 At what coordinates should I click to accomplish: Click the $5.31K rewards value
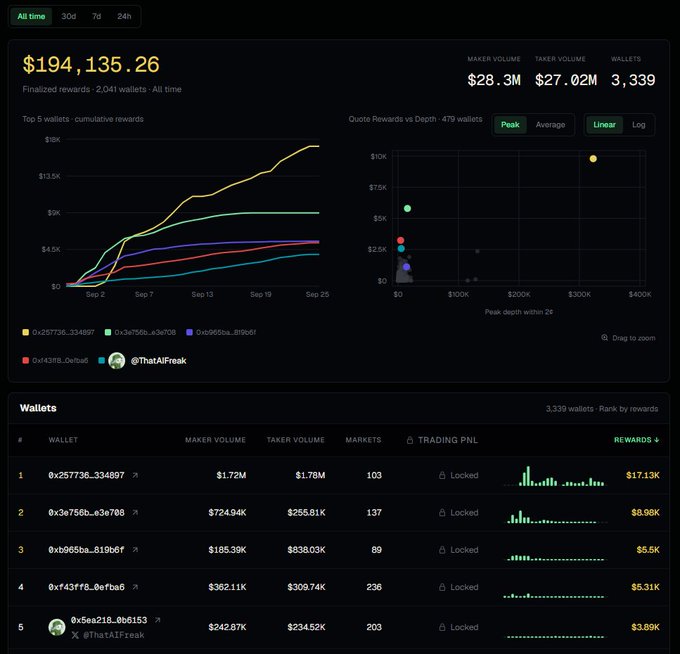pyautogui.click(x=645, y=587)
